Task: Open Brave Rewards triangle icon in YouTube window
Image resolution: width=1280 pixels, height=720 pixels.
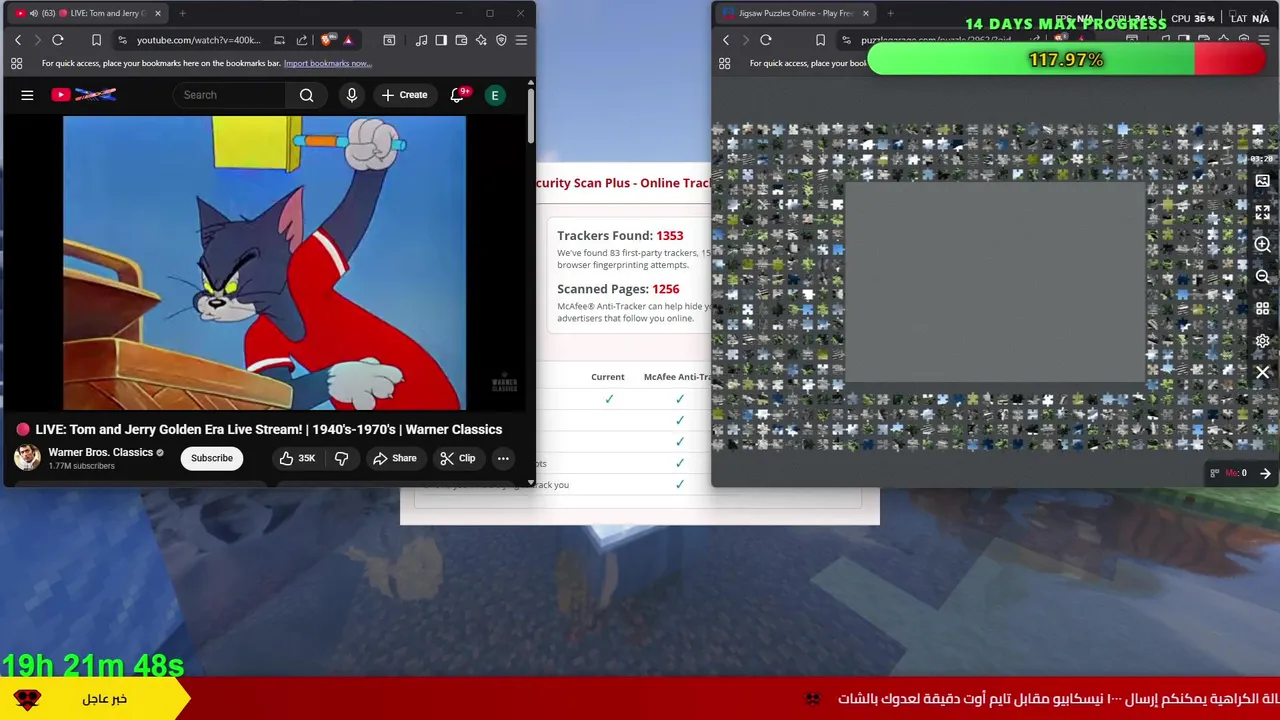Action: (348, 40)
